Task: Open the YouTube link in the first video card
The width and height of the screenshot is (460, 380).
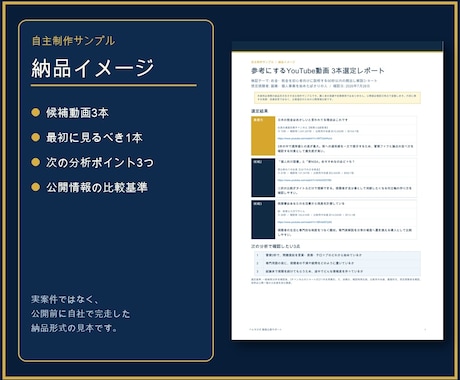Action: (x=305, y=138)
